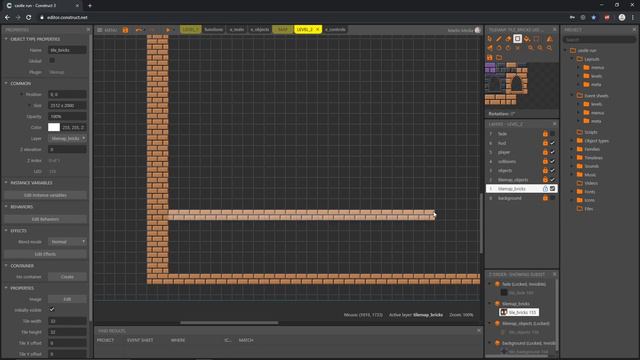Click the image Edit button

[x=67, y=299]
